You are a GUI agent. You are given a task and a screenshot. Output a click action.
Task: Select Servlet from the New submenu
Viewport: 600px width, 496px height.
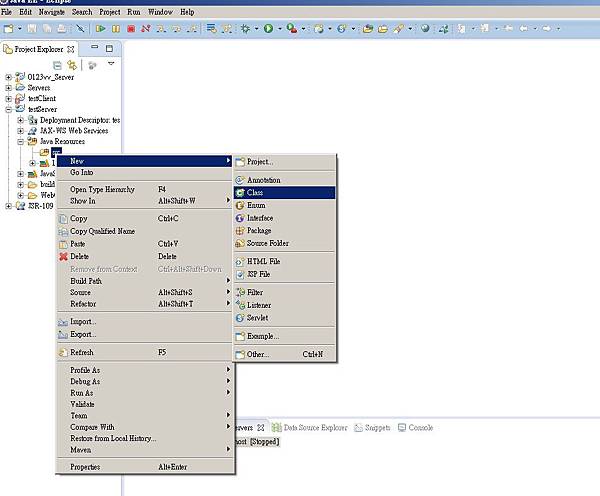click(x=257, y=318)
